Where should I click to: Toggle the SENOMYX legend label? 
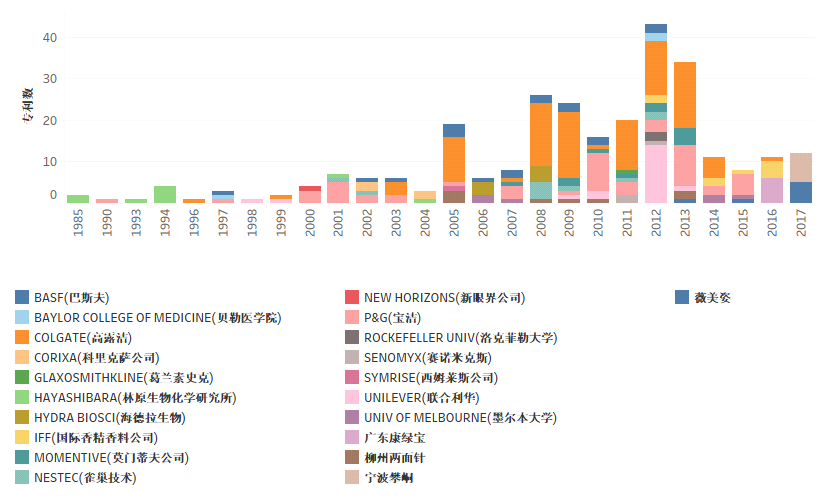(441, 357)
